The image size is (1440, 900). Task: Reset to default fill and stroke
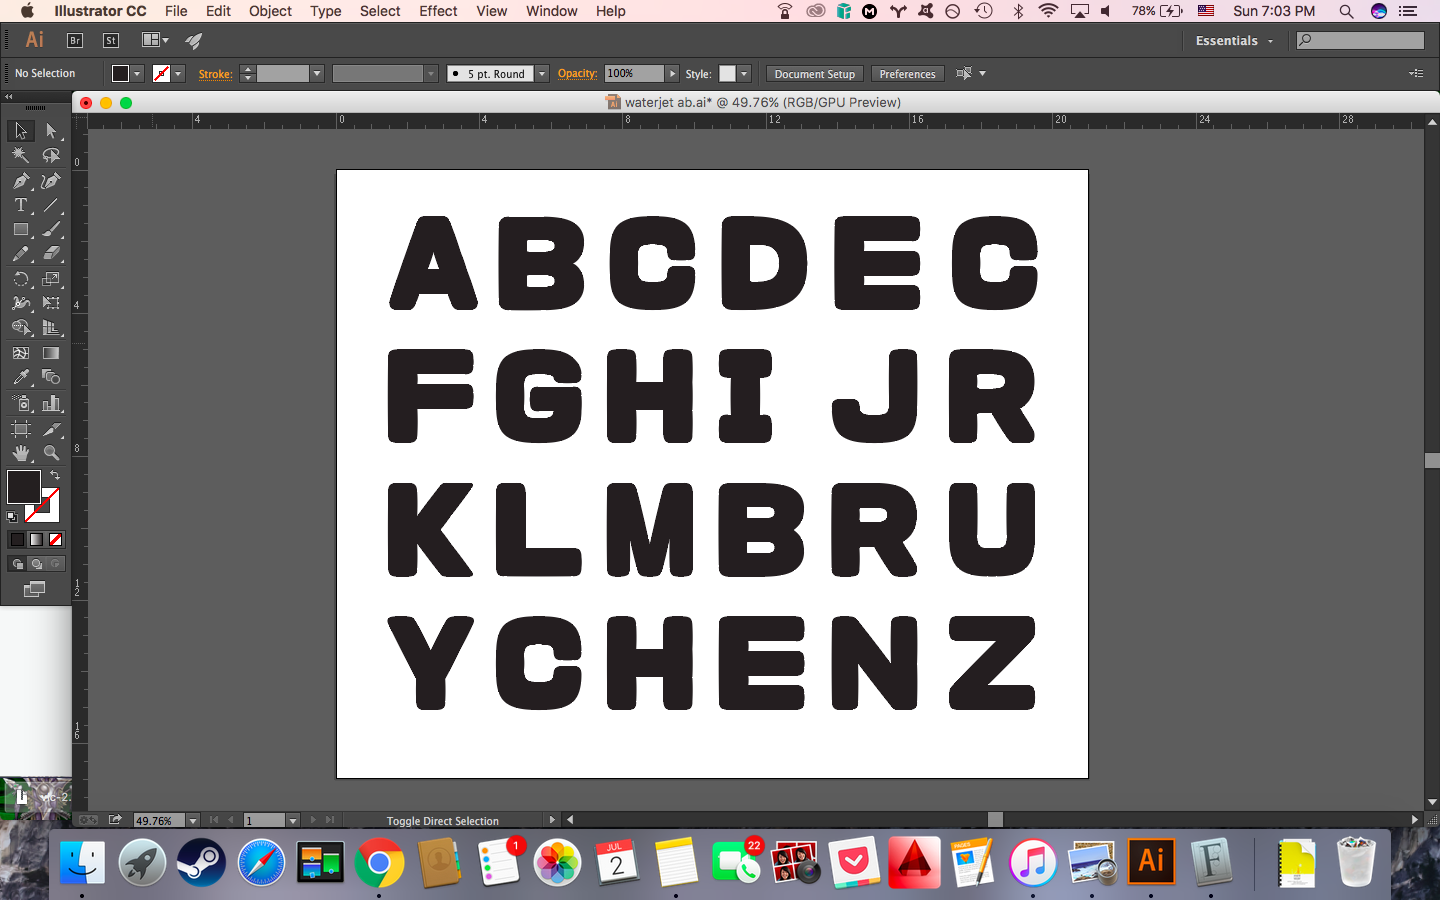(x=12, y=517)
